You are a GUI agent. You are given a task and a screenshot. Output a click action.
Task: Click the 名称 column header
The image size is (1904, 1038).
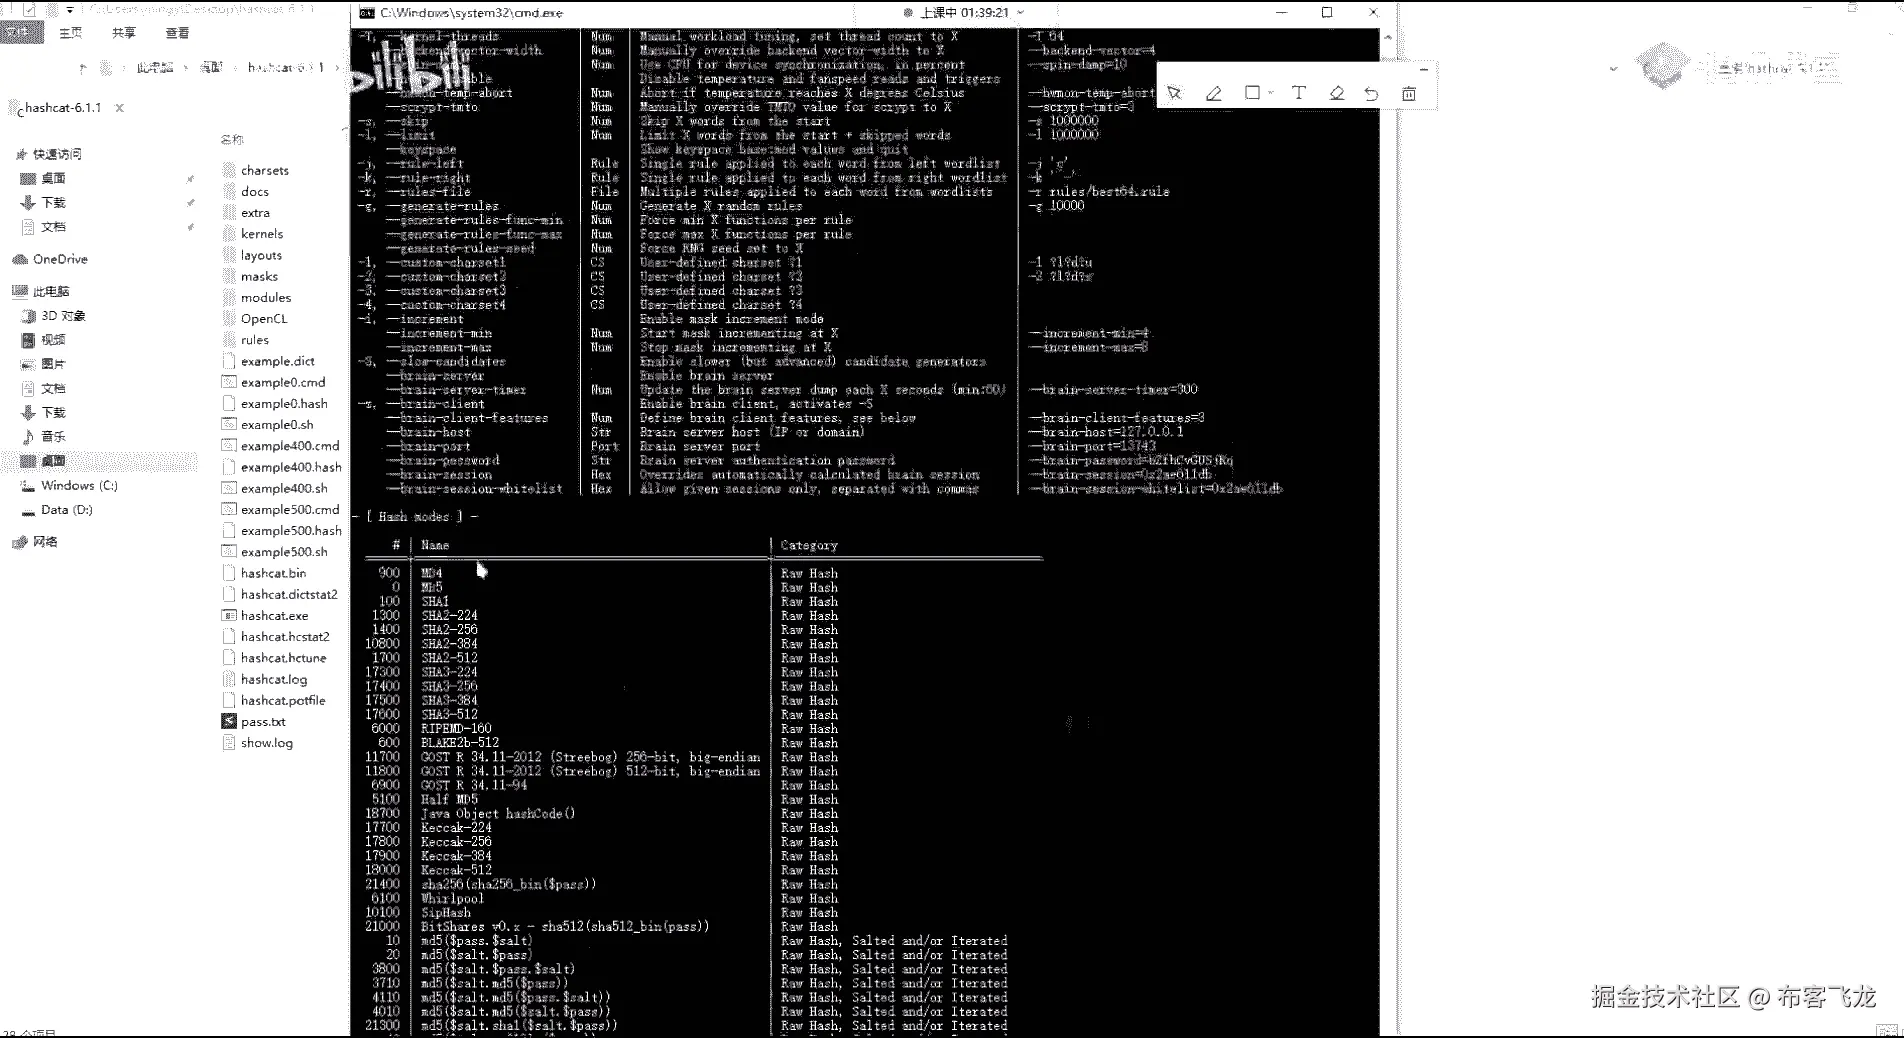[232, 140]
